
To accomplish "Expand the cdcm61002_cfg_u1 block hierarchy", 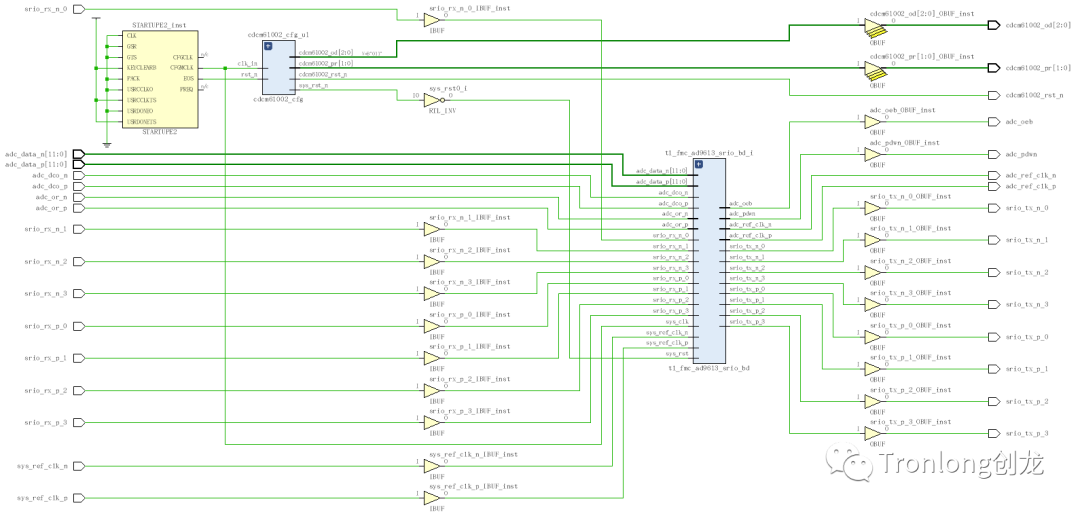I will click(268, 46).
